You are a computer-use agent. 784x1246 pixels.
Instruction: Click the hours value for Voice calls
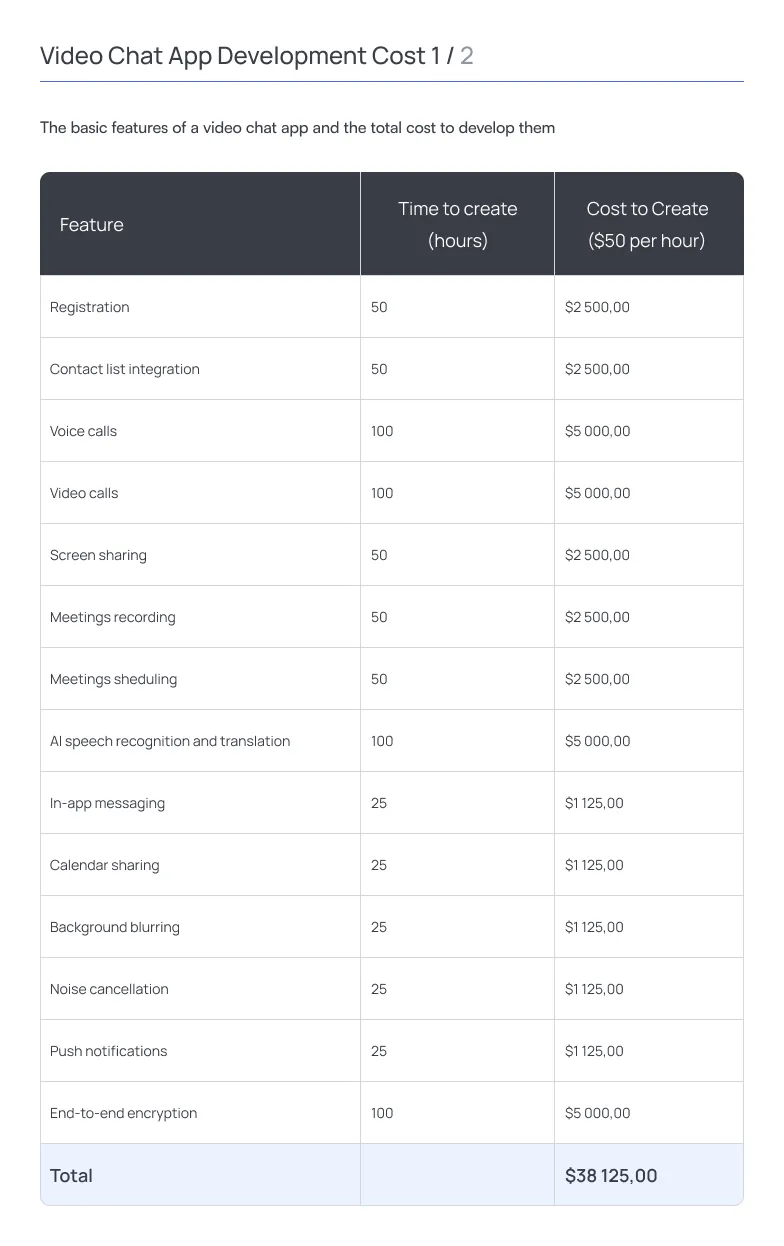pos(382,431)
